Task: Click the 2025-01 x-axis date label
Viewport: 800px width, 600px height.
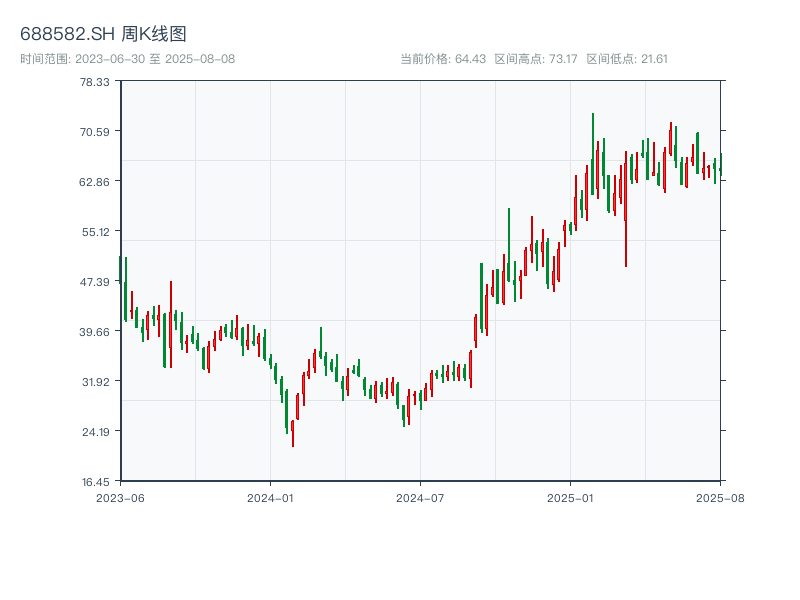Action: point(570,497)
